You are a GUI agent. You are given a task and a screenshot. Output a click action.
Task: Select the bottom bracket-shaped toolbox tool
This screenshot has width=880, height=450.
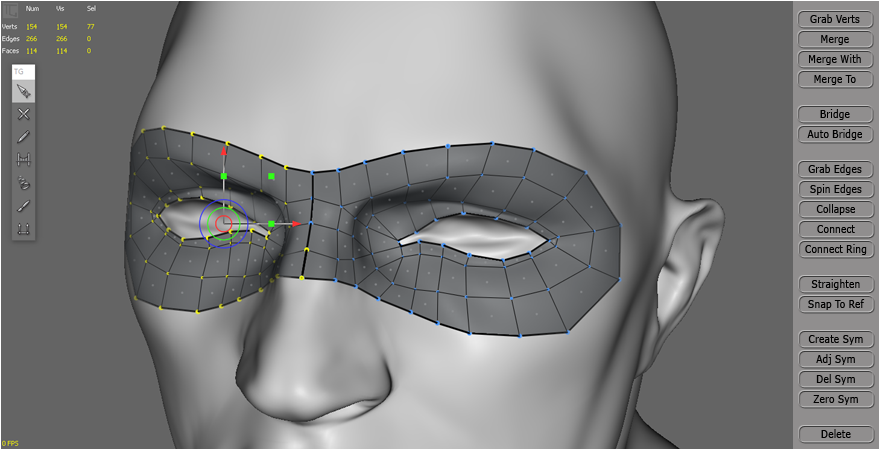[24, 229]
